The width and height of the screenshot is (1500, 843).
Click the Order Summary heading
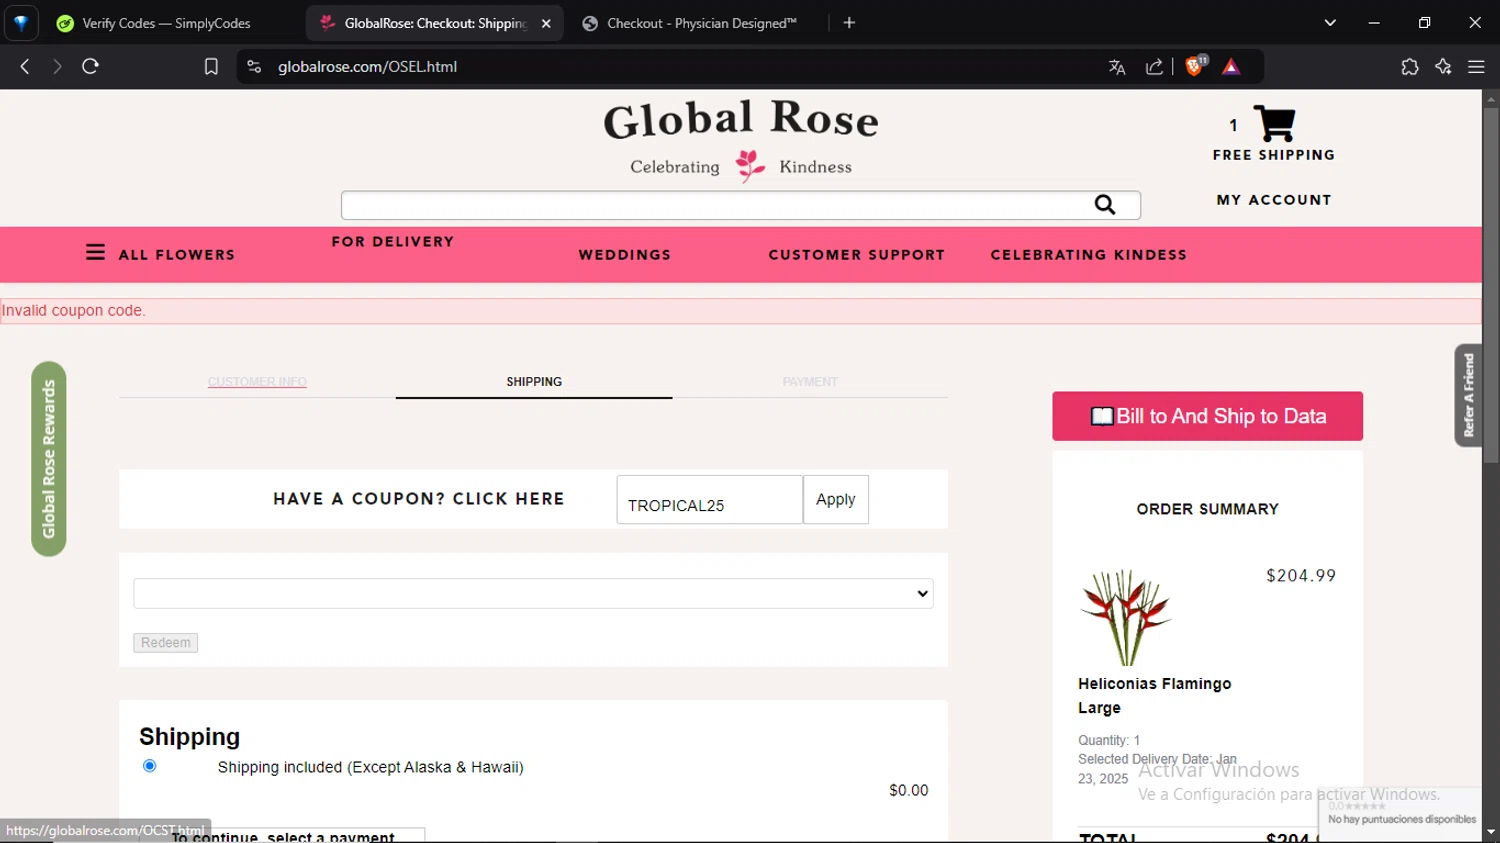point(1208,509)
